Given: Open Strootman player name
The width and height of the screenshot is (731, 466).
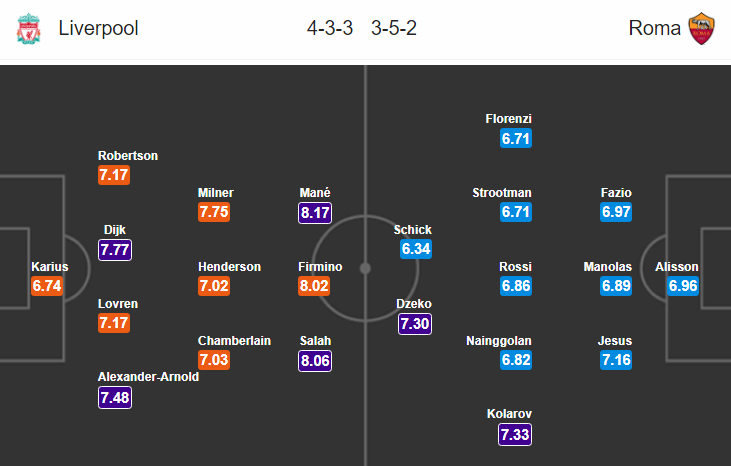Looking at the screenshot, I should (x=502, y=192).
